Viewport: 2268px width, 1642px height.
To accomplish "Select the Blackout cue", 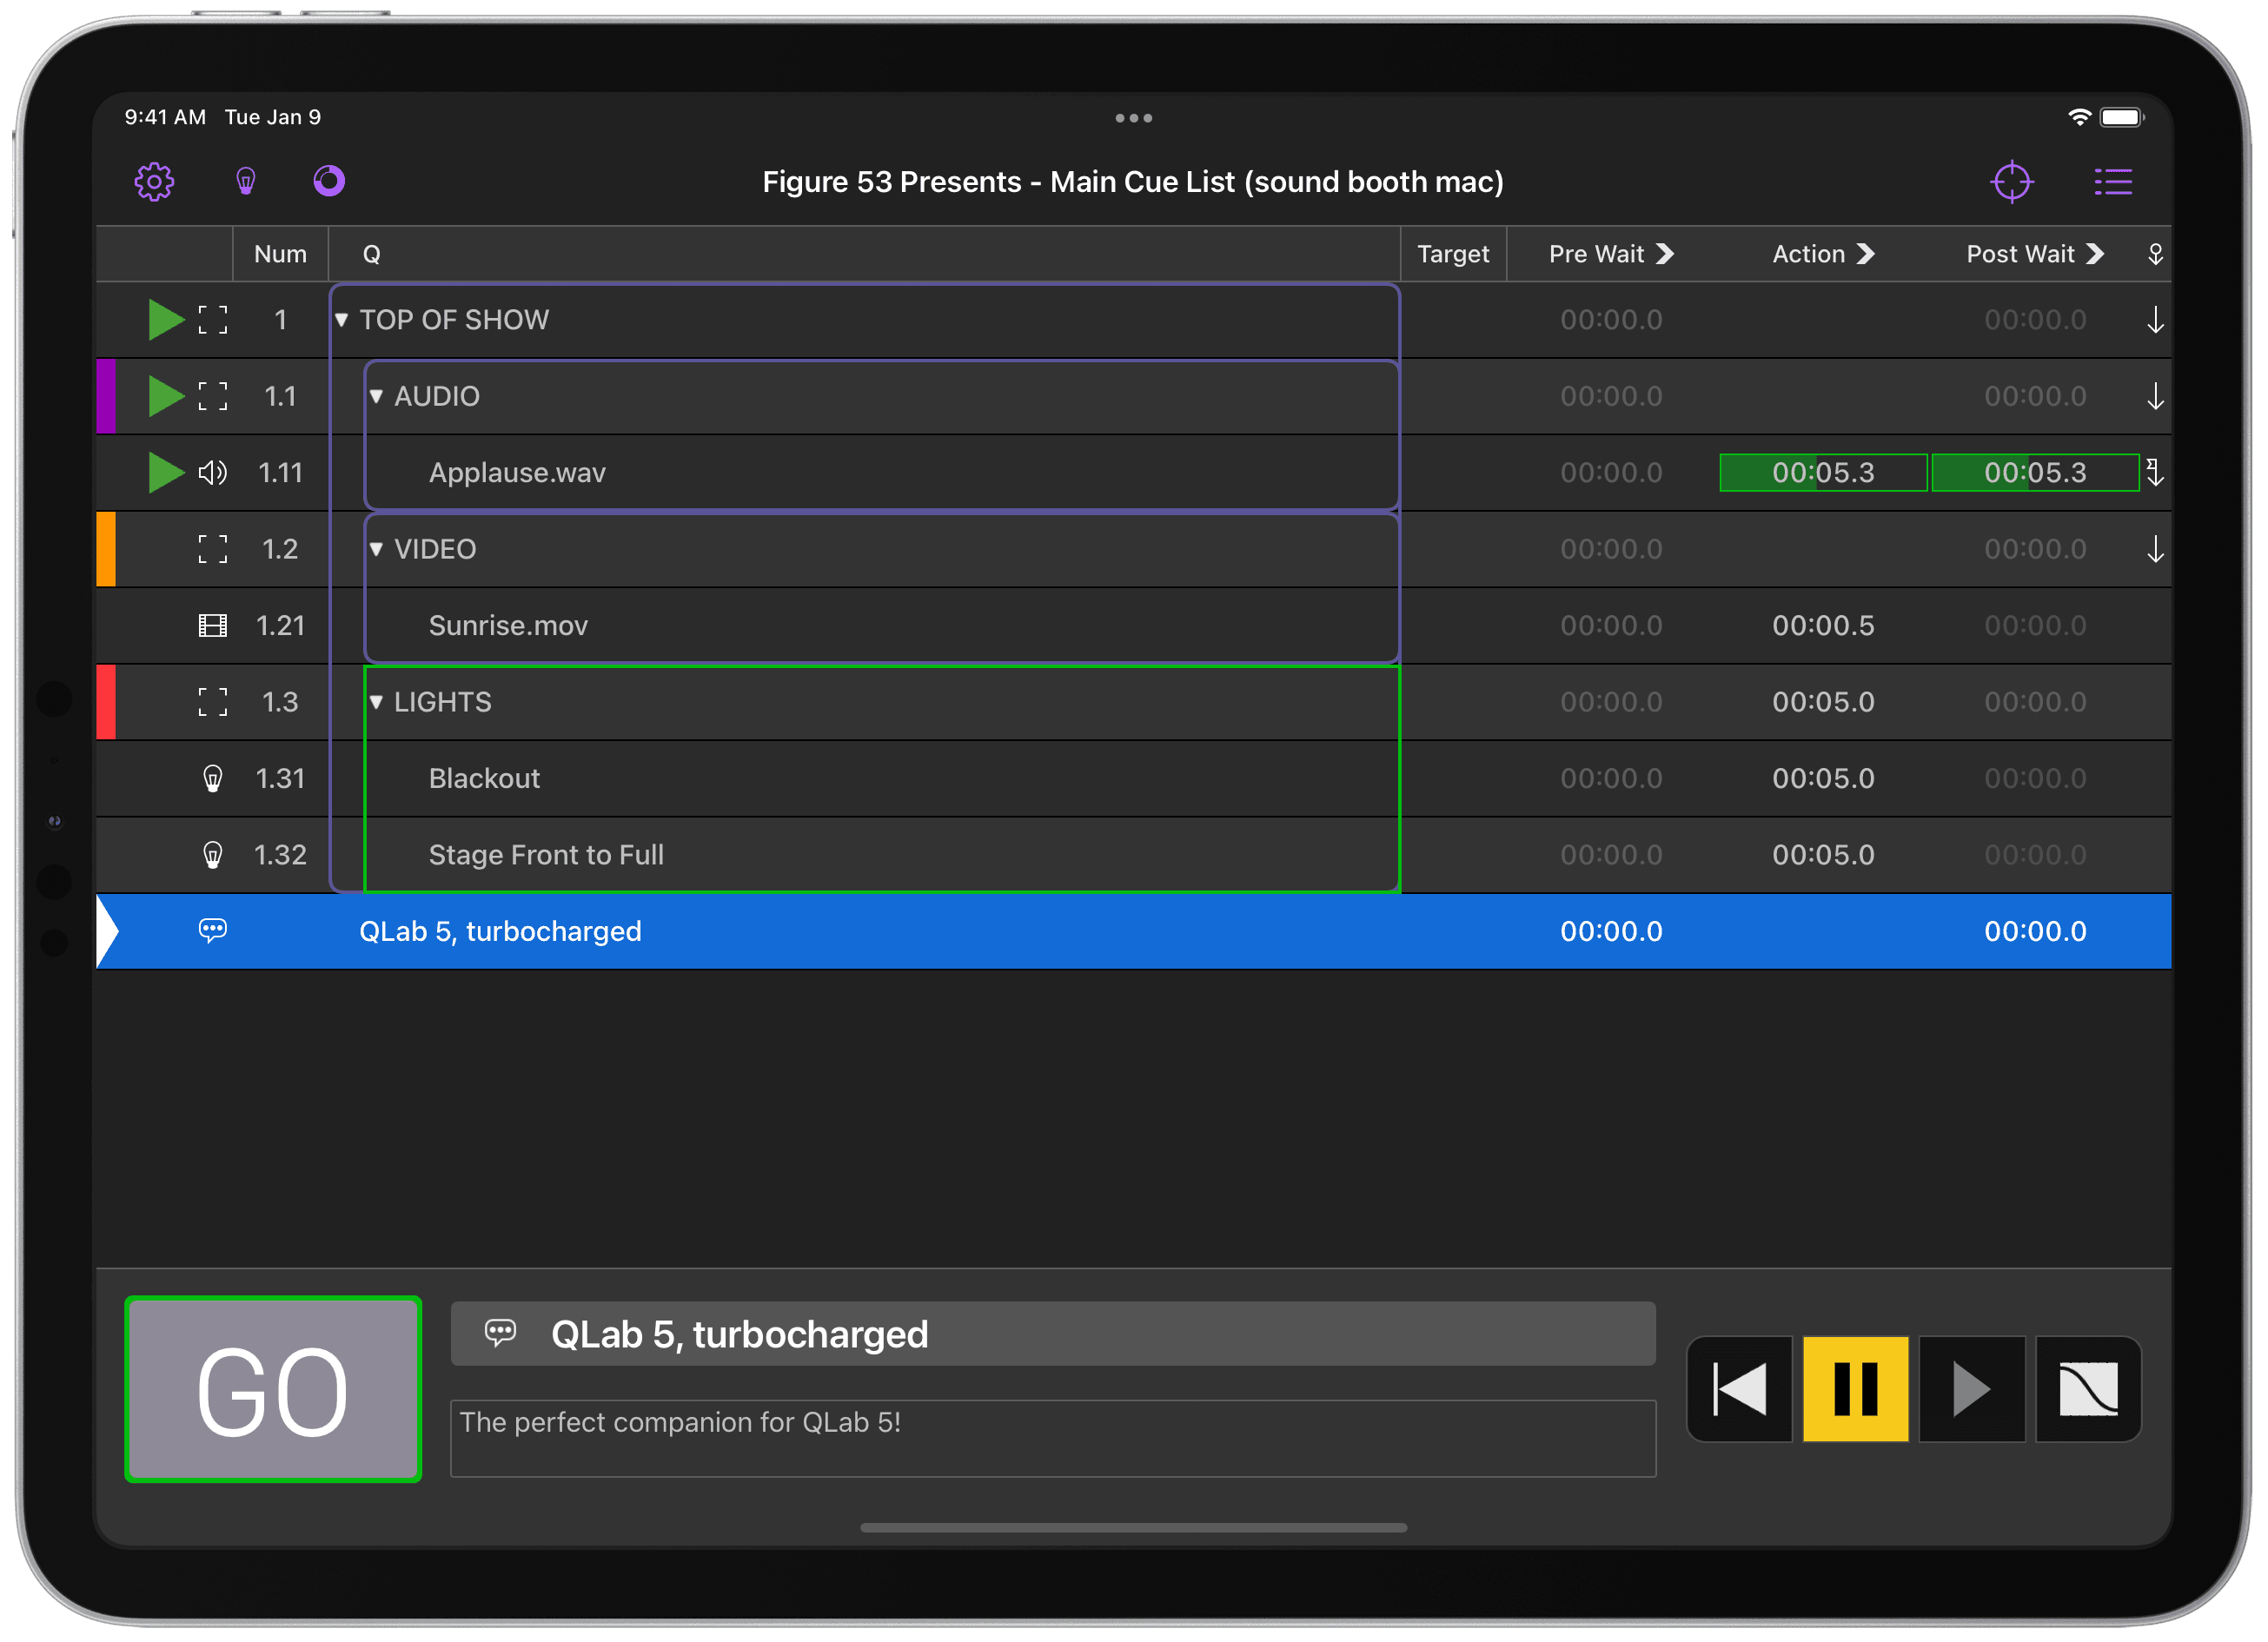I will tap(1133, 779).
